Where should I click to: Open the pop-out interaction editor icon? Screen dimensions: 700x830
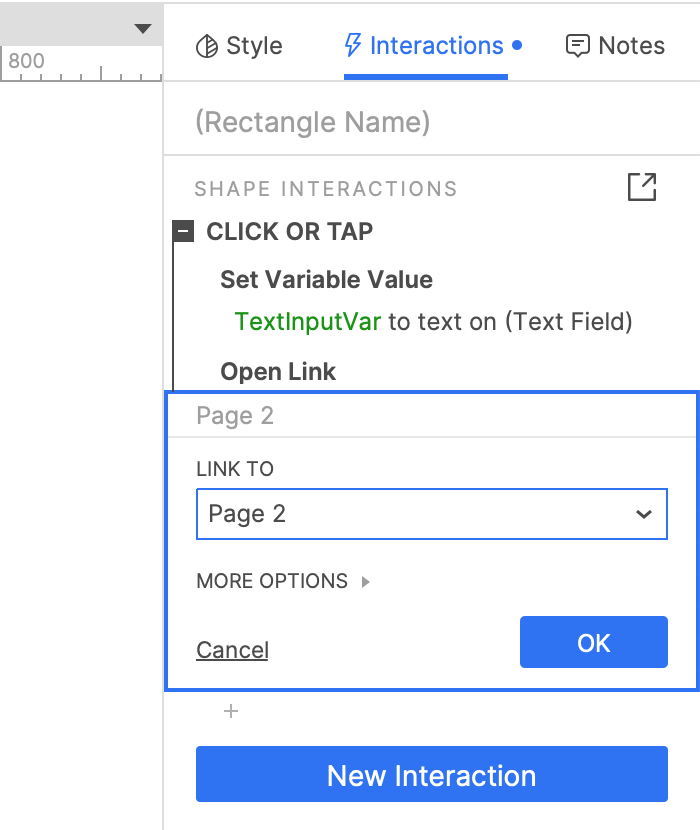point(641,187)
